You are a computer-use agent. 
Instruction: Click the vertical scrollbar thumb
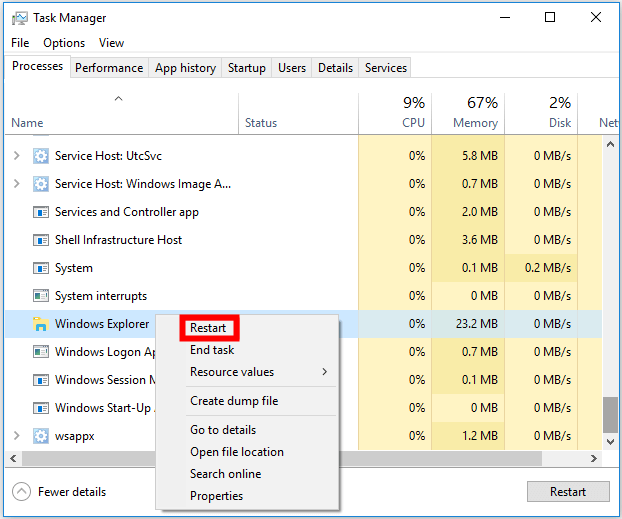click(x=610, y=415)
